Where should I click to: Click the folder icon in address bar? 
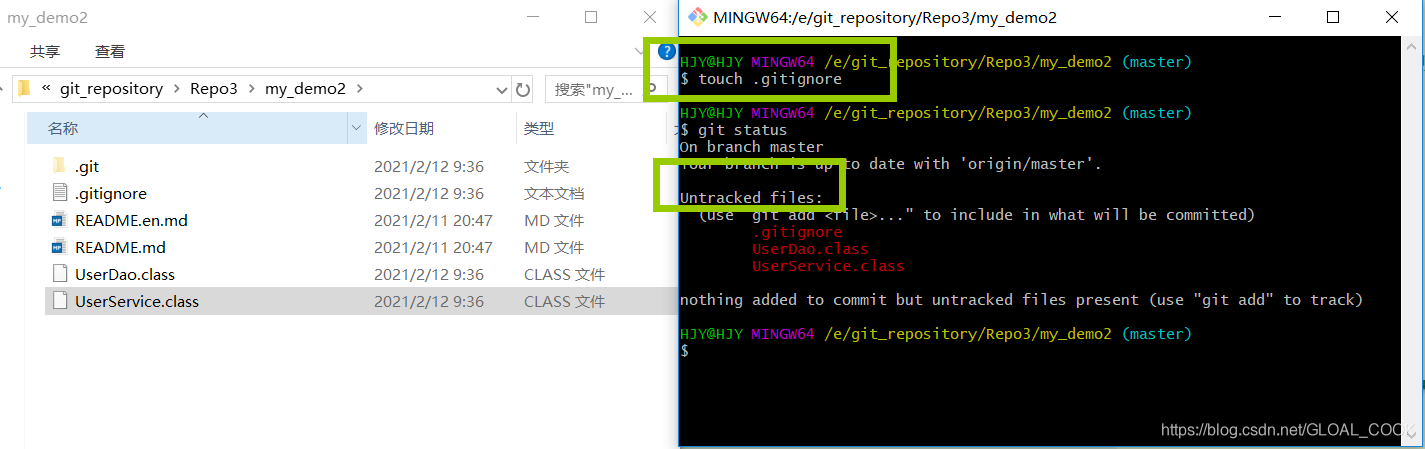(x=24, y=88)
